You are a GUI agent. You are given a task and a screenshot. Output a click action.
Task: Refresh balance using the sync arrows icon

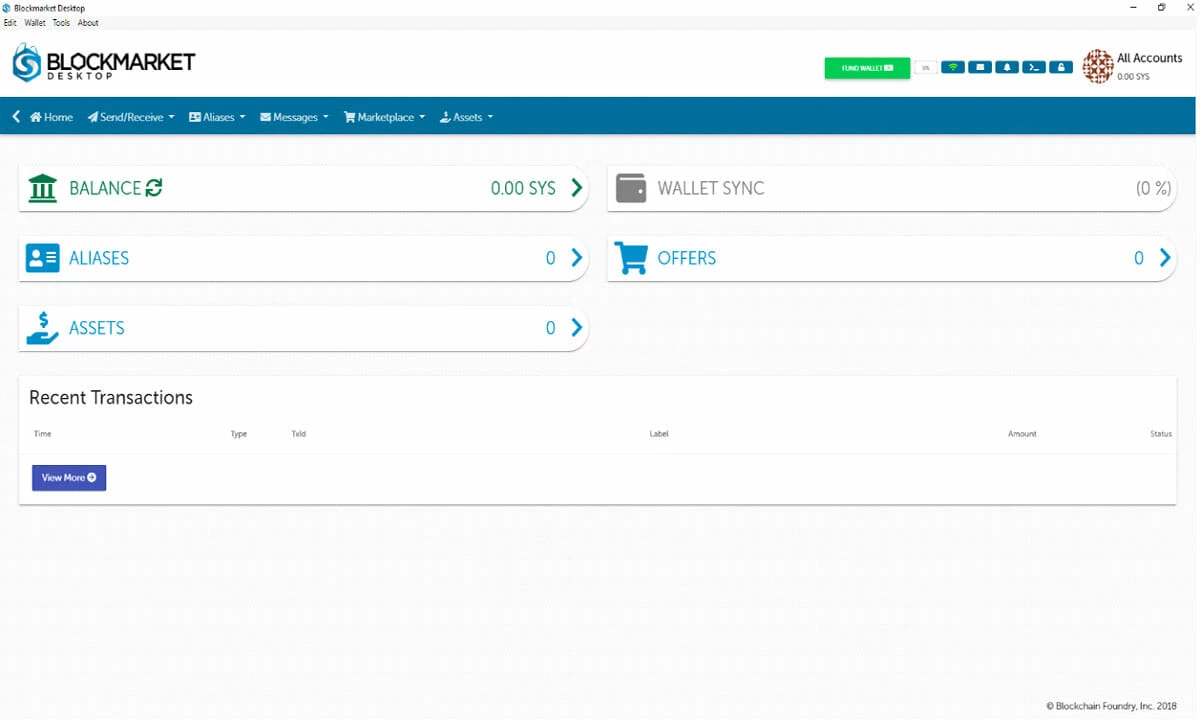click(x=154, y=188)
